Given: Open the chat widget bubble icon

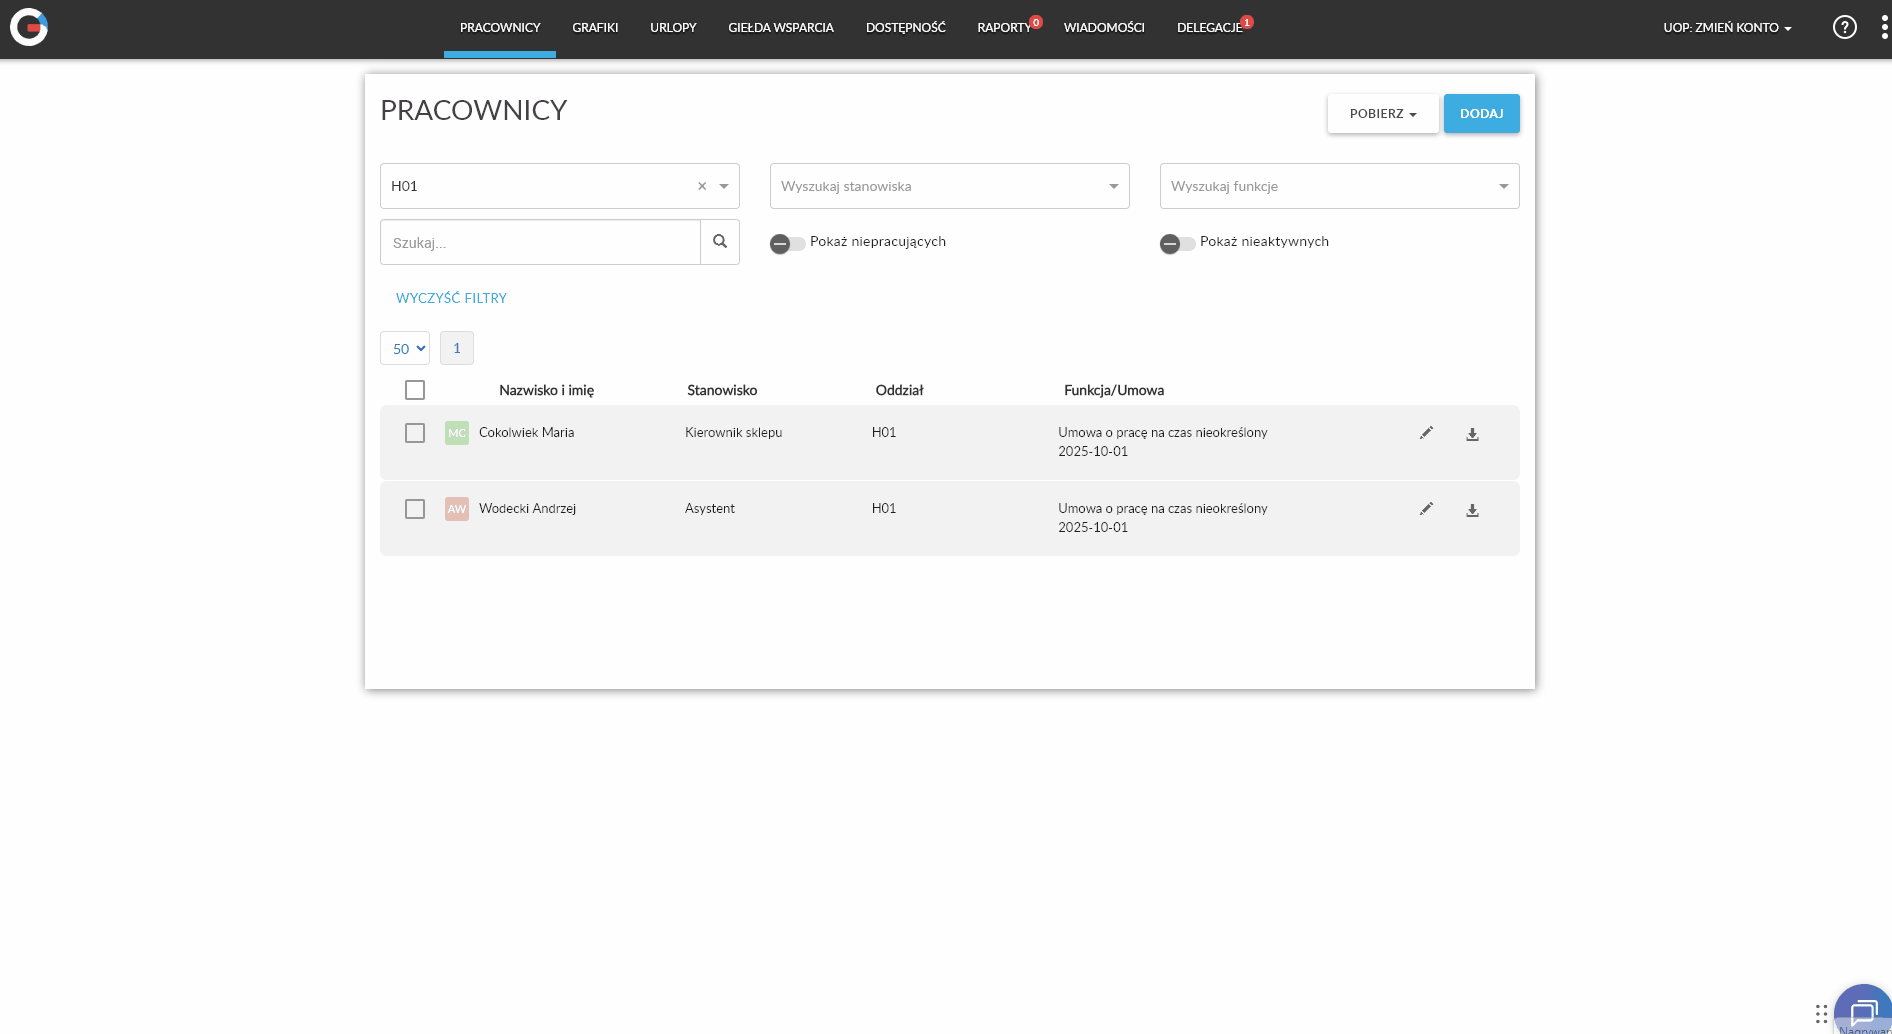Looking at the screenshot, I should pyautogui.click(x=1862, y=1012).
